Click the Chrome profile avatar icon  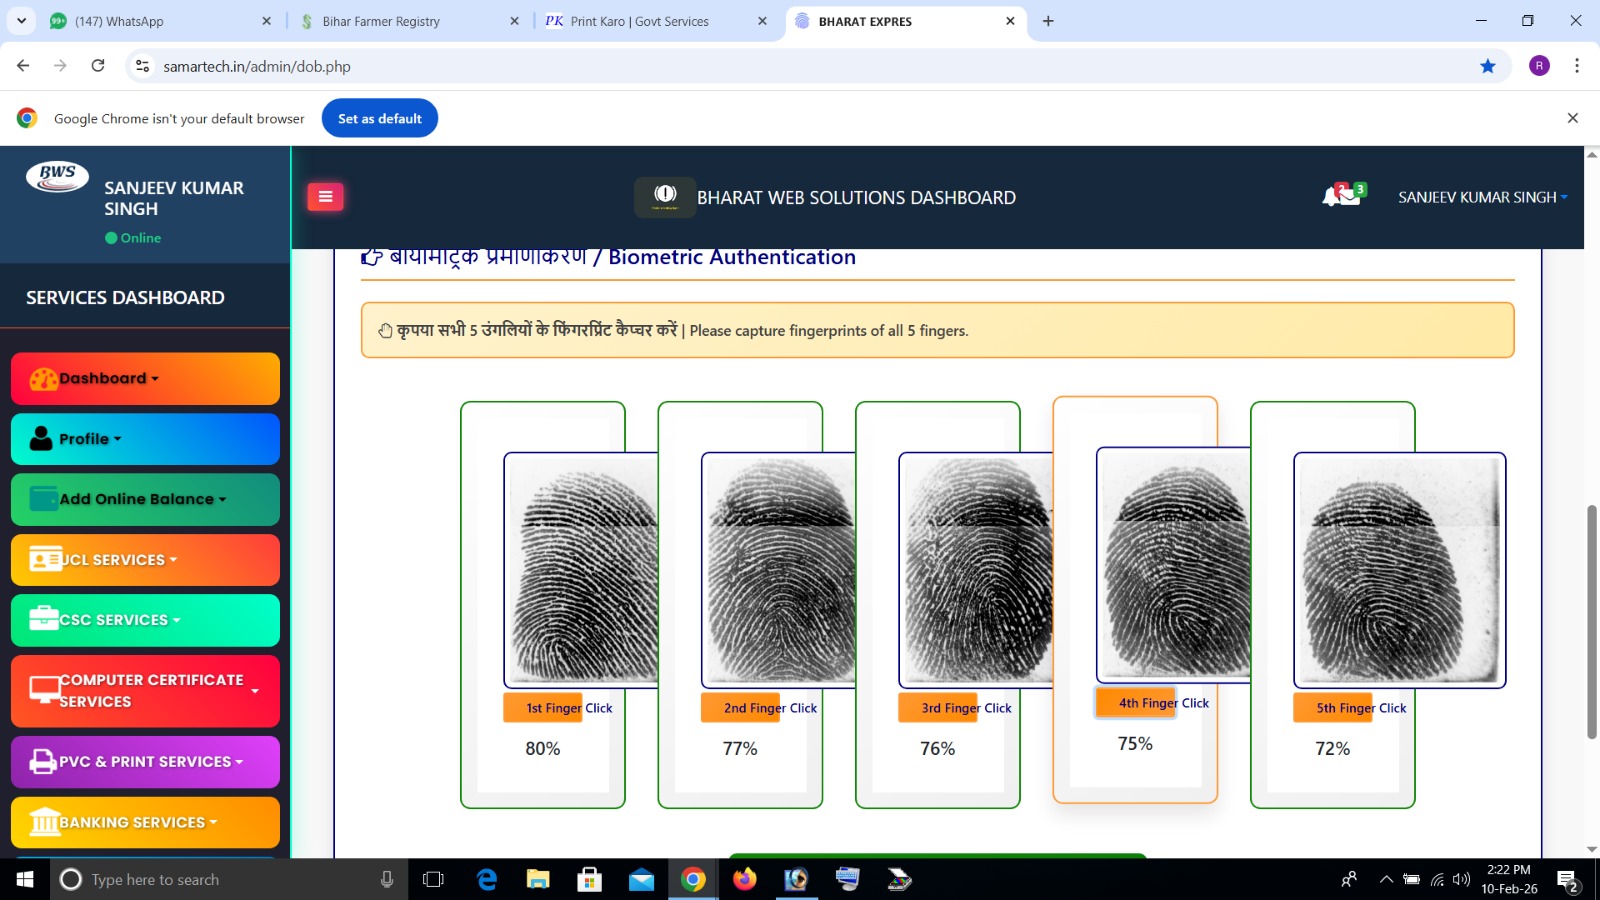coord(1539,66)
